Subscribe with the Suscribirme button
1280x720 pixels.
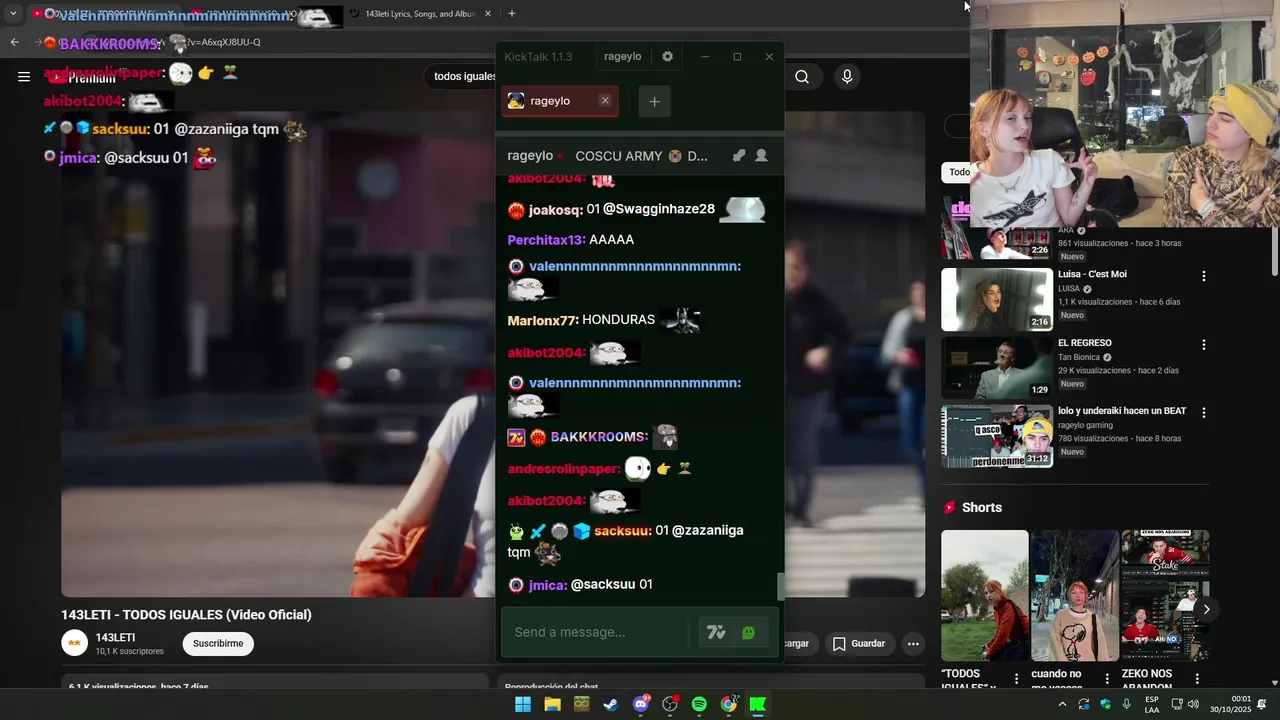tap(218, 643)
